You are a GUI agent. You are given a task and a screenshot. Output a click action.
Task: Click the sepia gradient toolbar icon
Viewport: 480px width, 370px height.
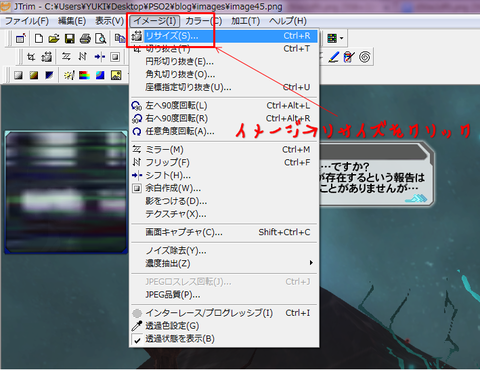[34, 75]
